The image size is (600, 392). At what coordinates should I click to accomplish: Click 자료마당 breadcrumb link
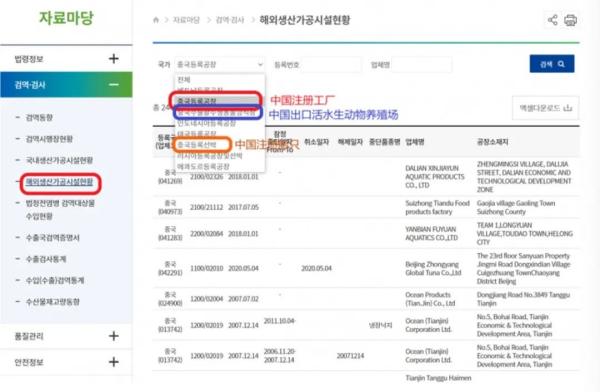(186, 20)
